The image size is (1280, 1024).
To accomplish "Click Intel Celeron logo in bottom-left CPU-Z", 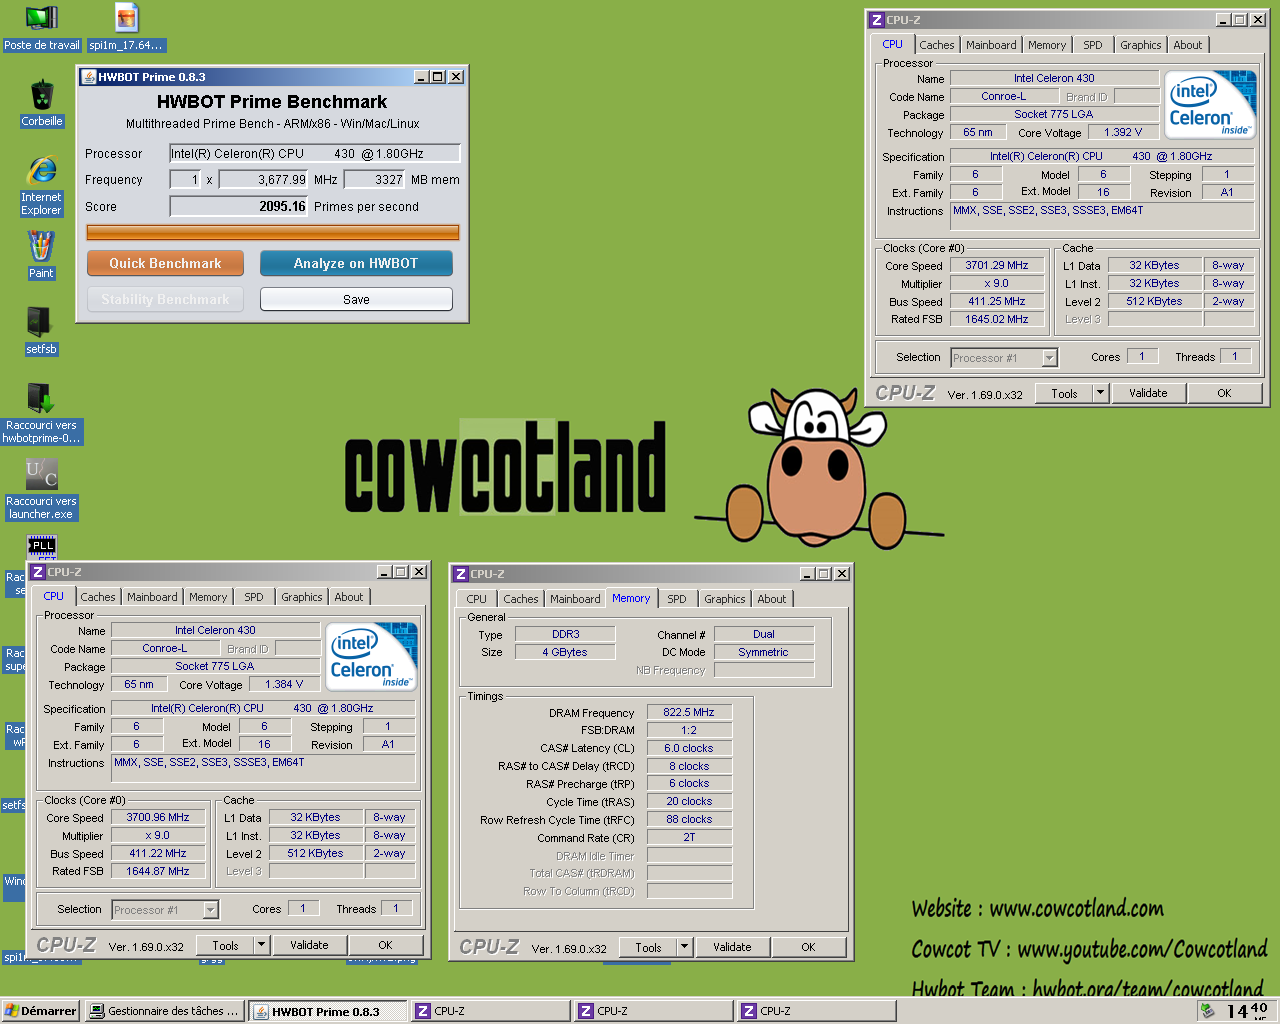I will click(x=372, y=656).
